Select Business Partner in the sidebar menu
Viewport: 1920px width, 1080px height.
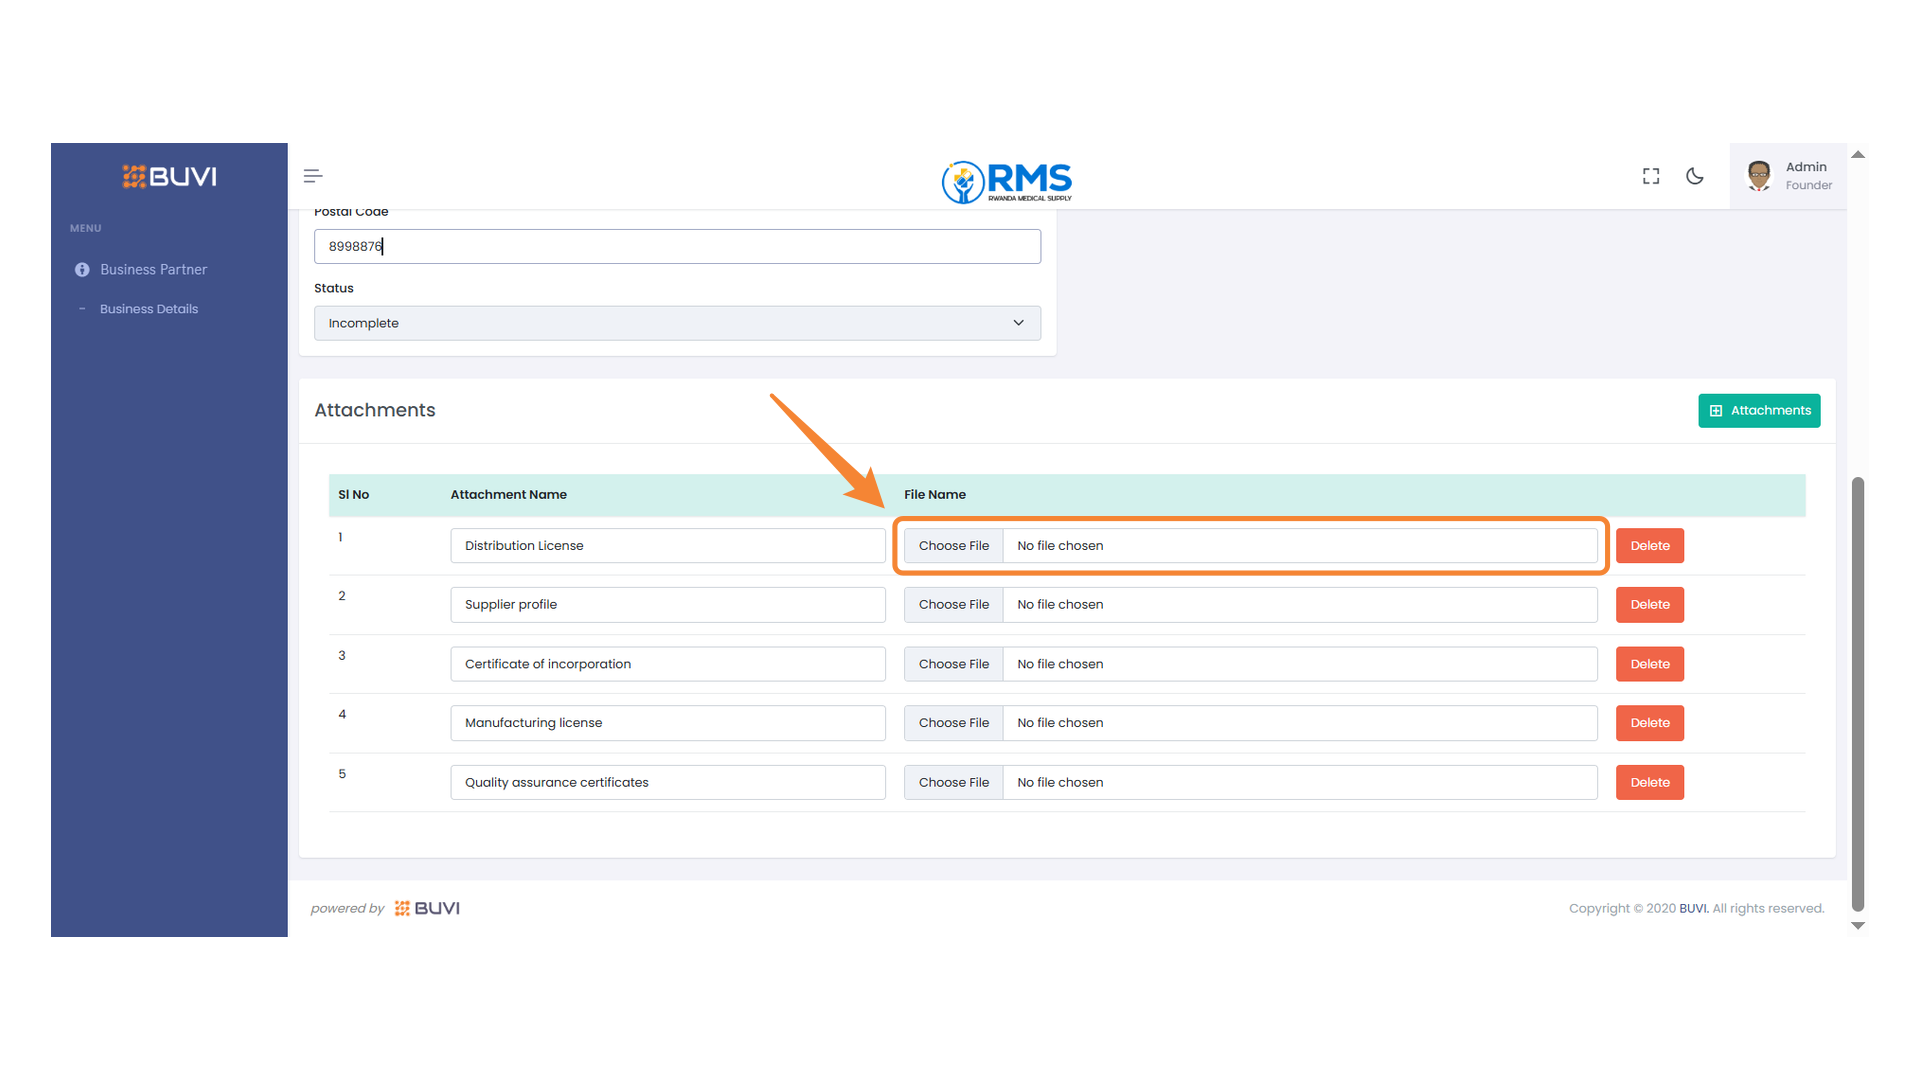tap(153, 269)
